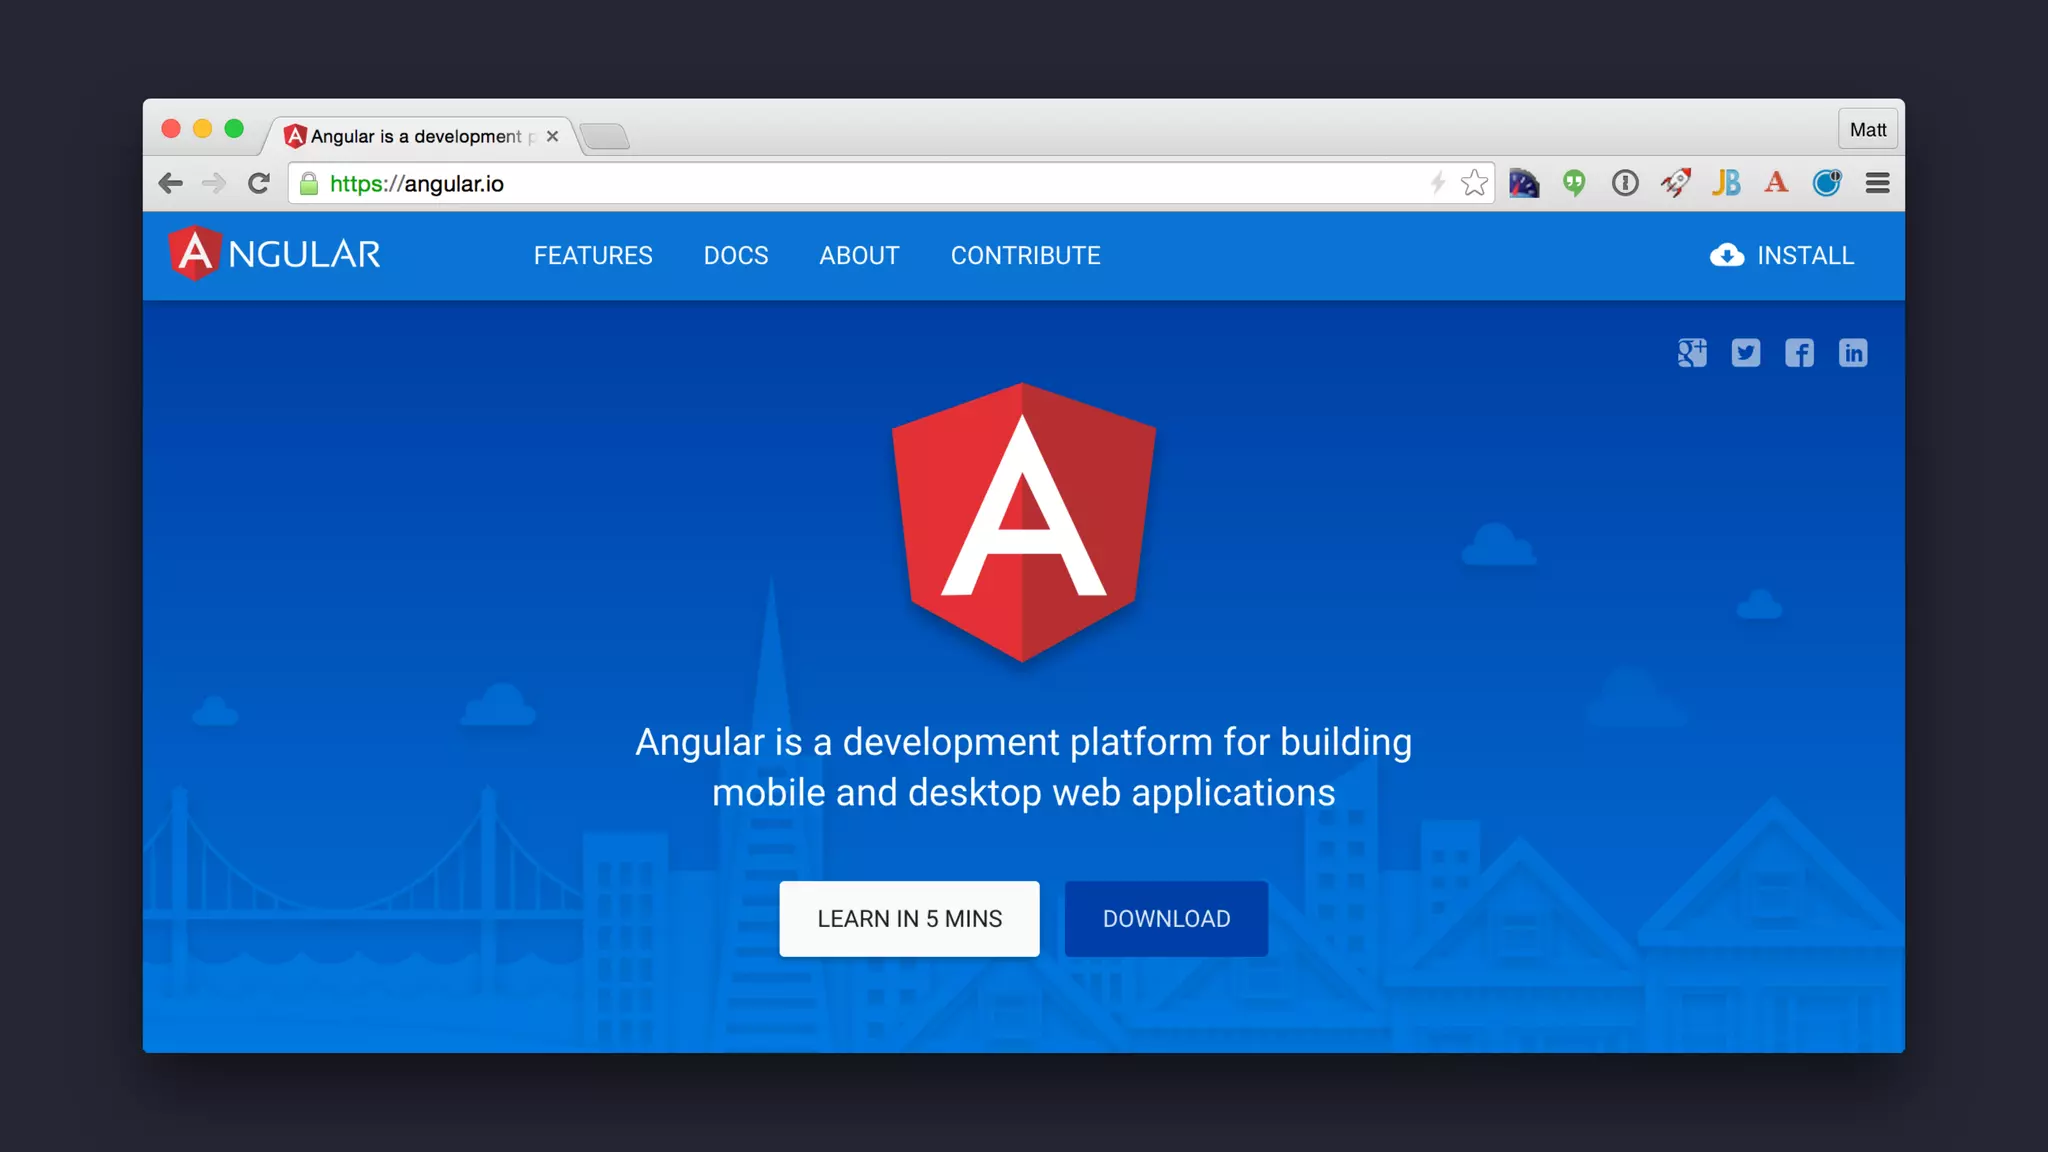
Task: Open the Matt profile switcher
Action: 1867,130
